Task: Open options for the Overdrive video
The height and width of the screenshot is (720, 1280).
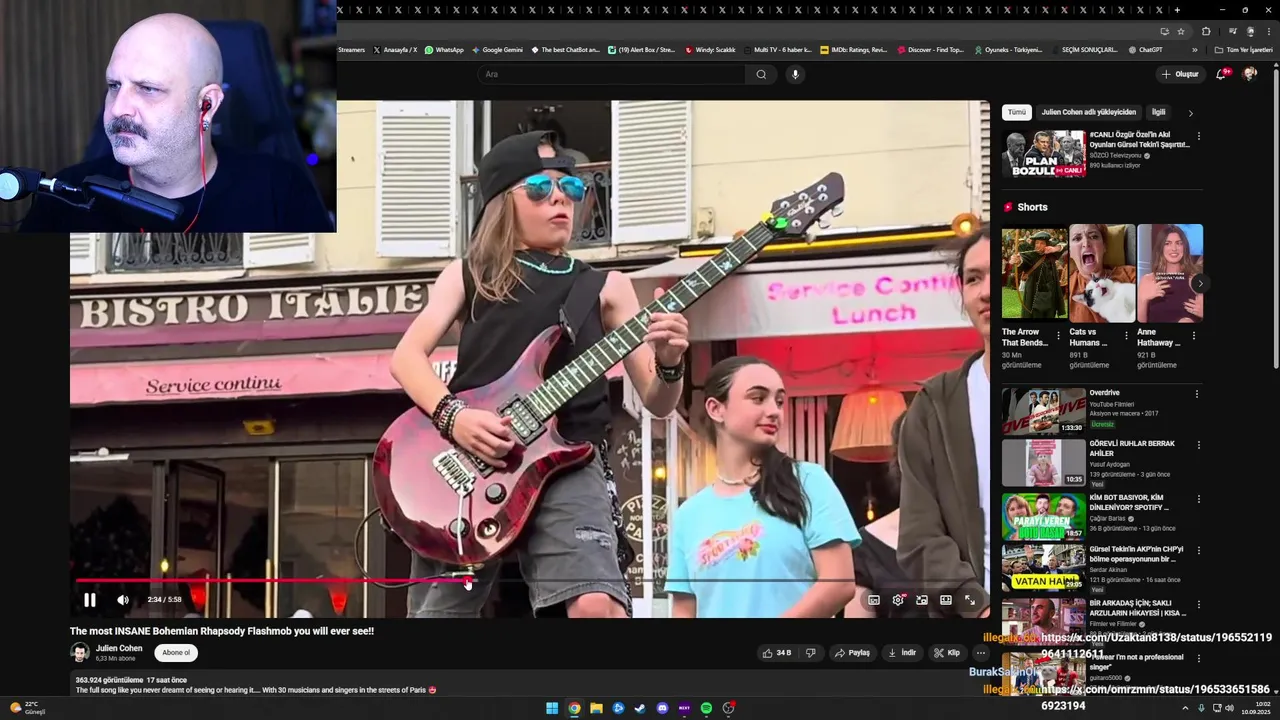Action: coord(1197,394)
